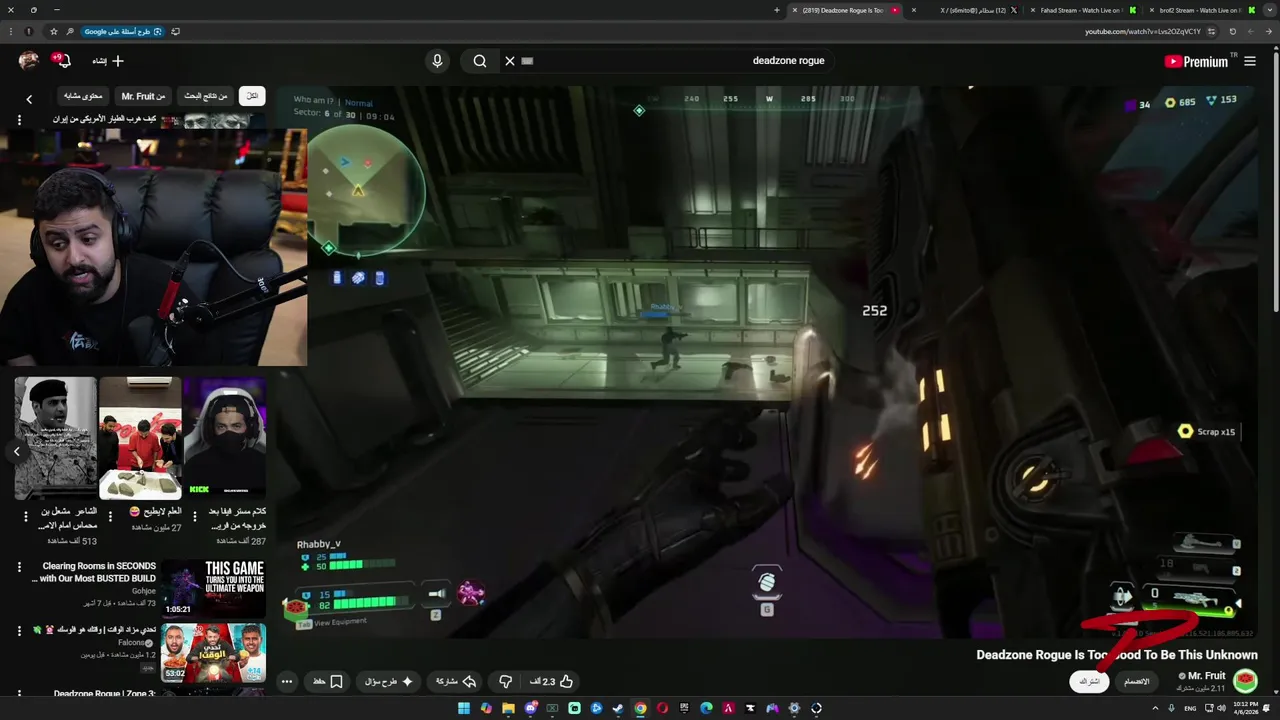Open the KICK masked streamer short

click(225, 438)
